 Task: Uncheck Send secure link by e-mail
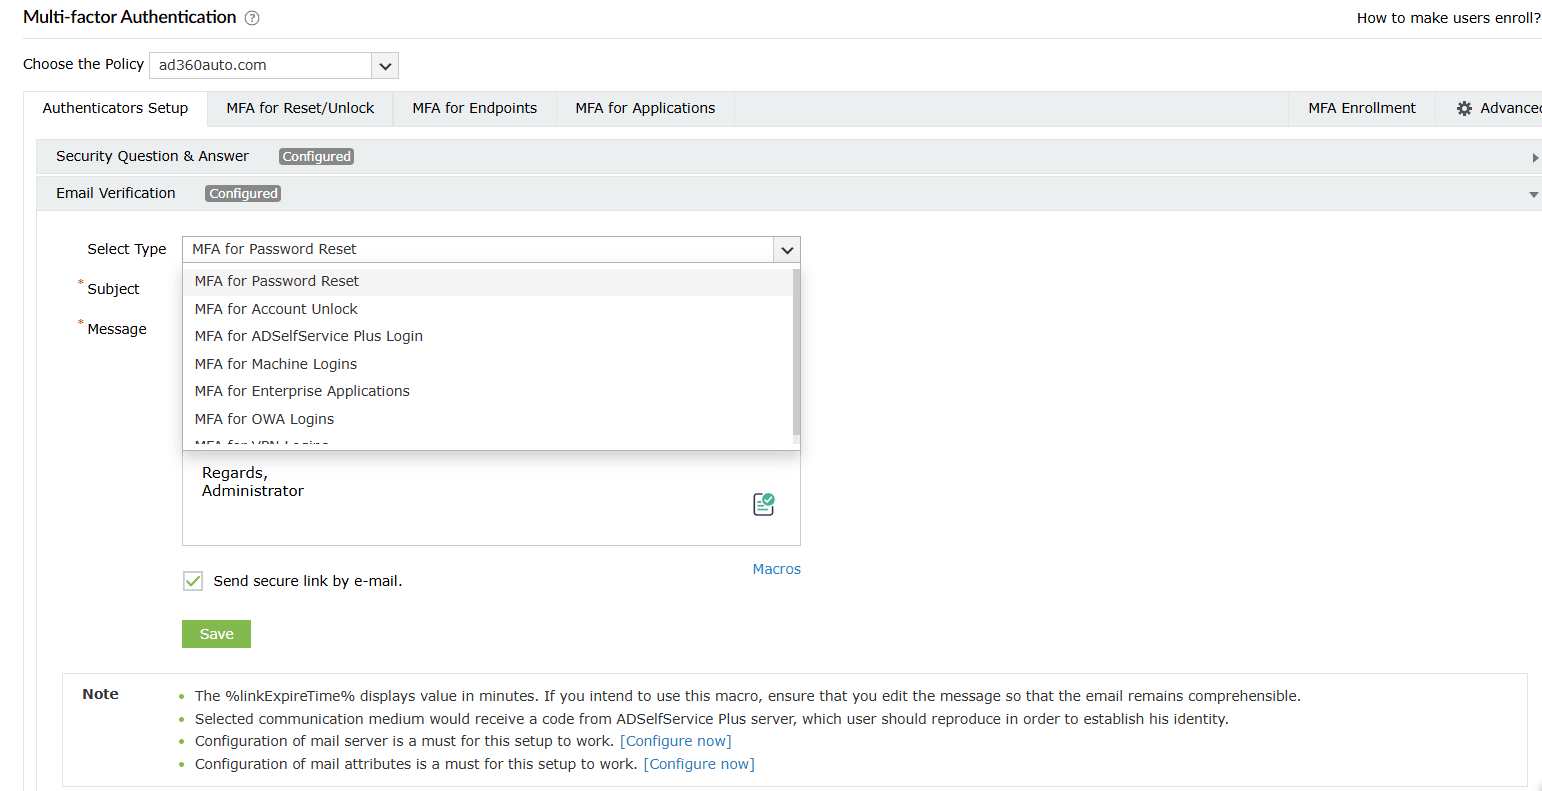click(x=192, y=581)
